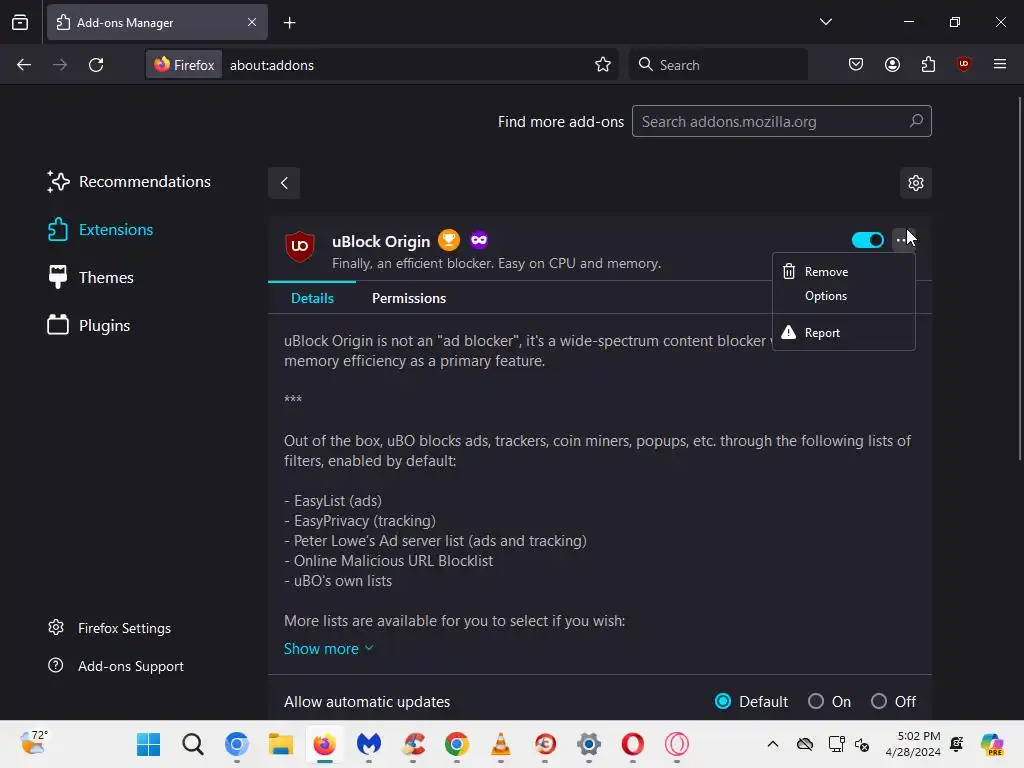Select Extensions in the sidebar
1024x768 pixels.
pyautogui.click(x=100, y=230)
